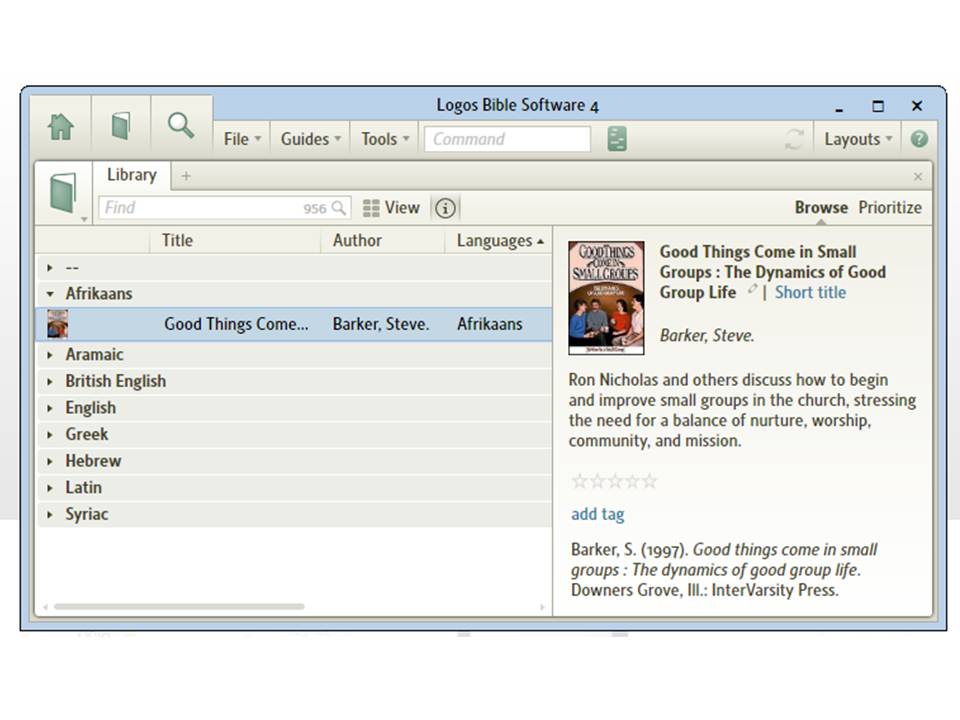
Task: Open the Guides menu
Action: click(x=310, y=139)
